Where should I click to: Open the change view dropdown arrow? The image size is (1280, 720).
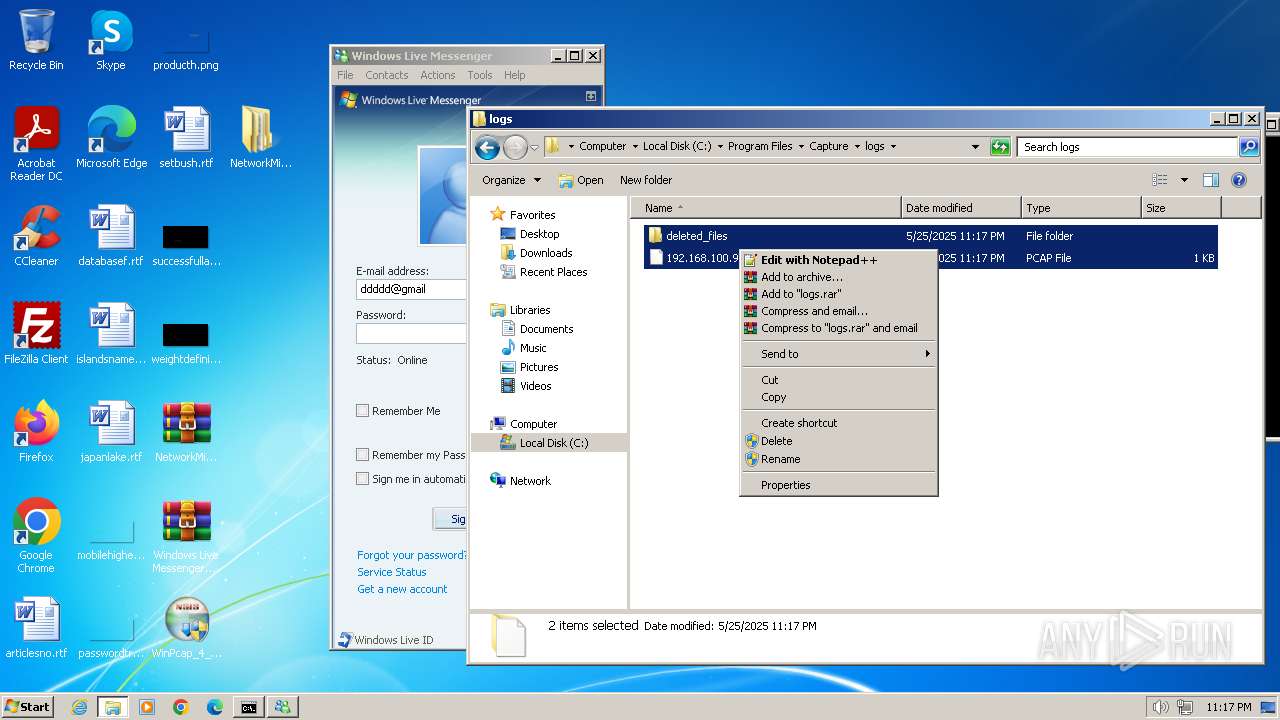[x=1184, y=180]
